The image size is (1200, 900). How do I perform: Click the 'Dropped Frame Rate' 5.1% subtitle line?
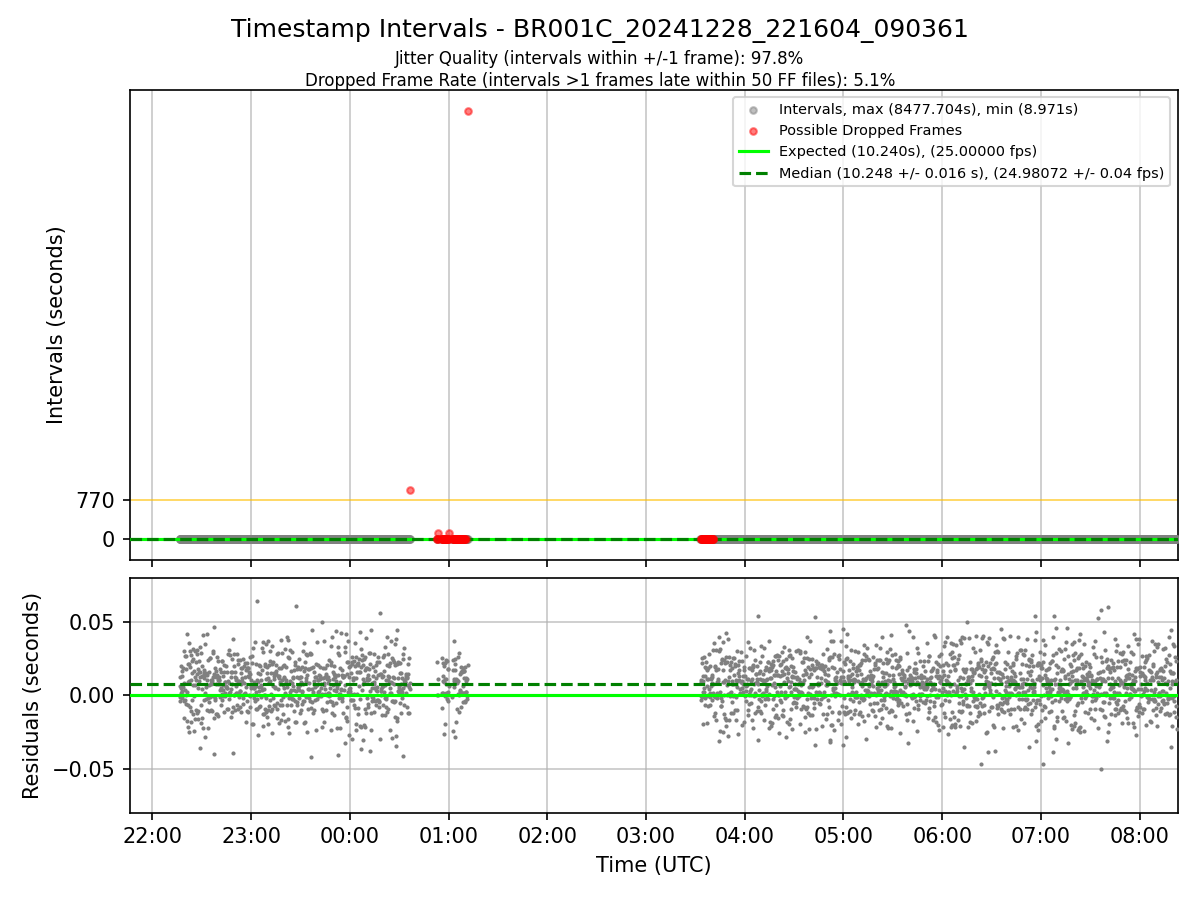pos(600,79)
